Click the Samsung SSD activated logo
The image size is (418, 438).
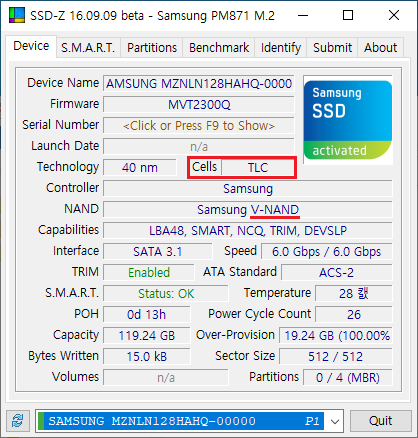348,120
